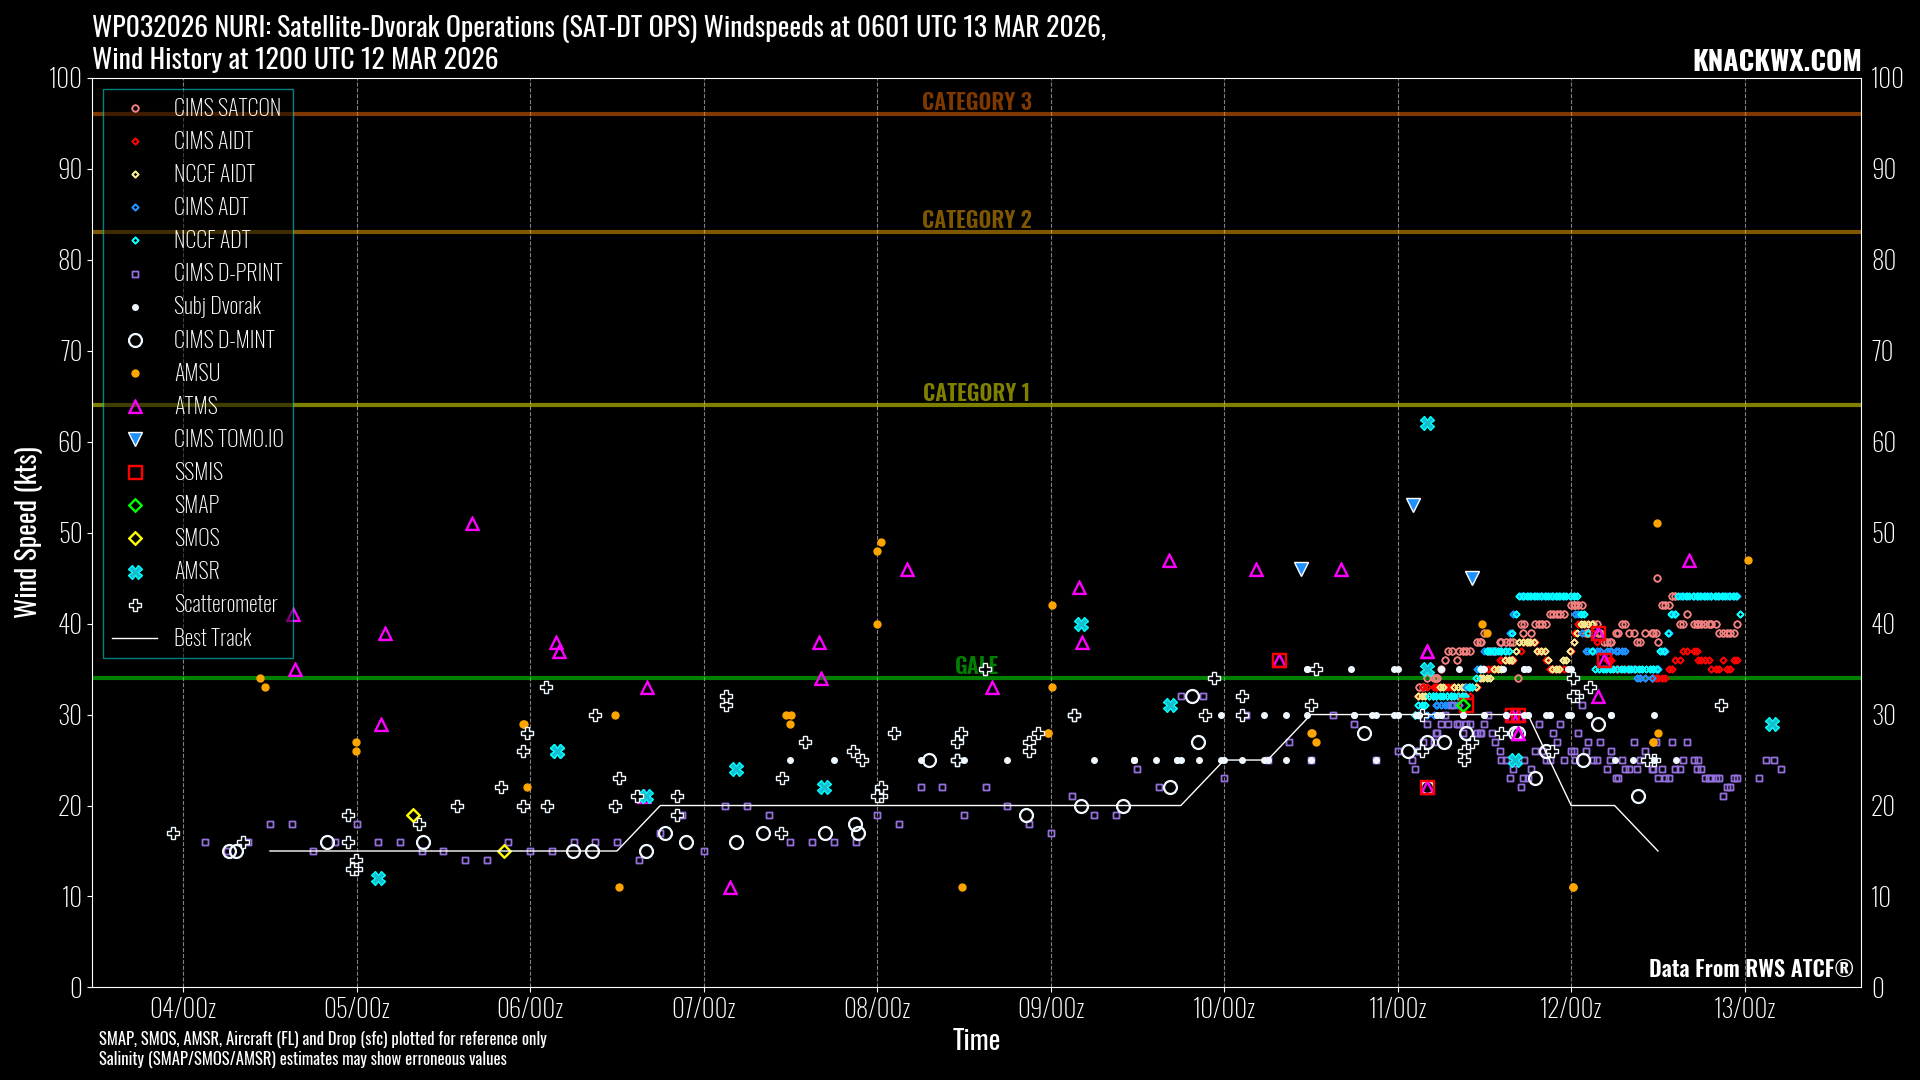This screenshot has width=1920, height=1080.
Task: Click the CIMS SATCON legend label
Action: click(x=227, y=108)
